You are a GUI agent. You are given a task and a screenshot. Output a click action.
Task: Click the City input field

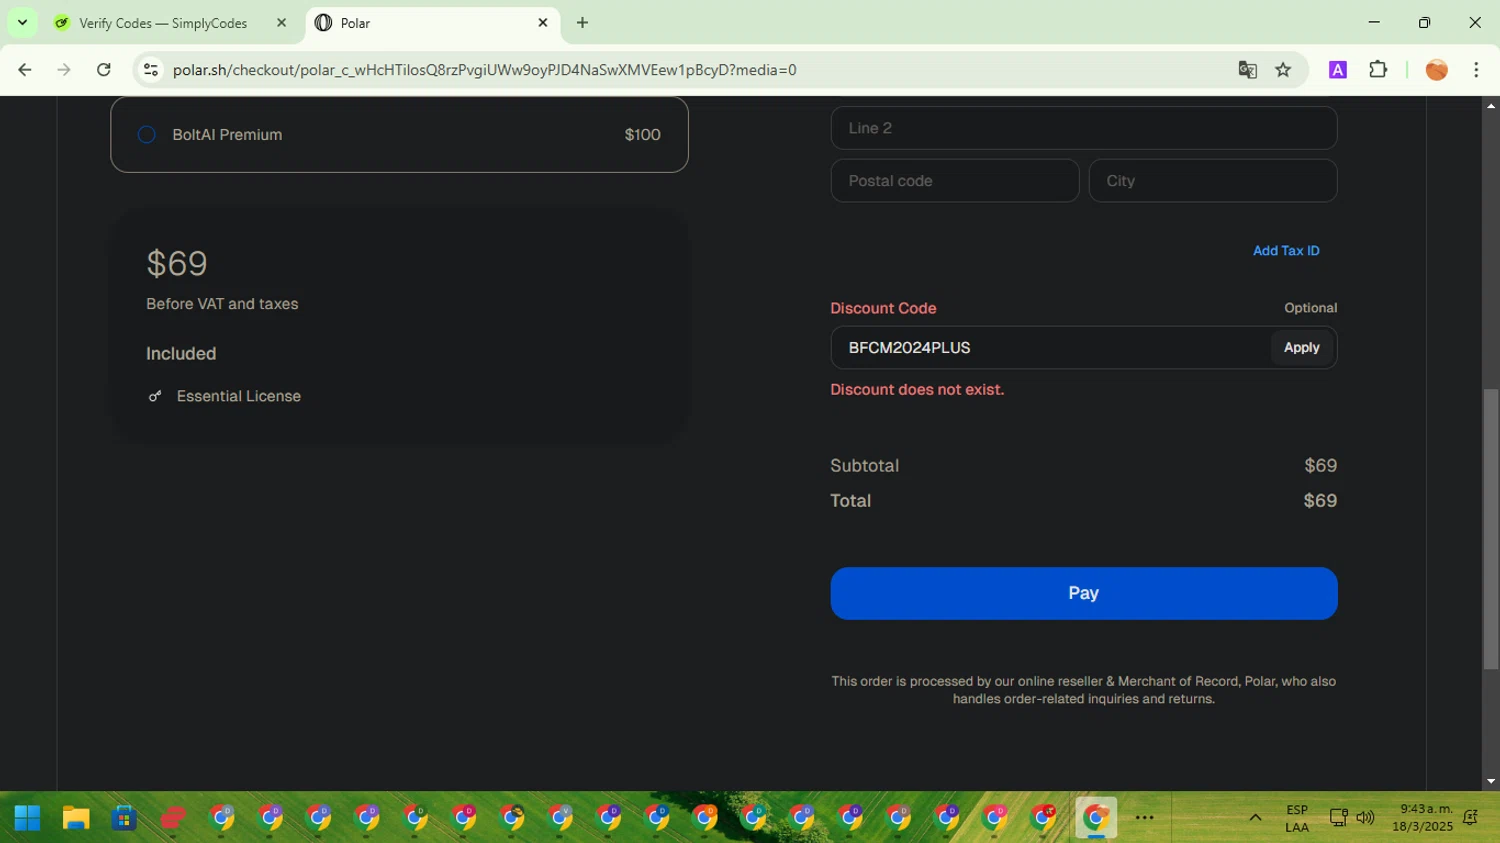[x=1212, y=181]
